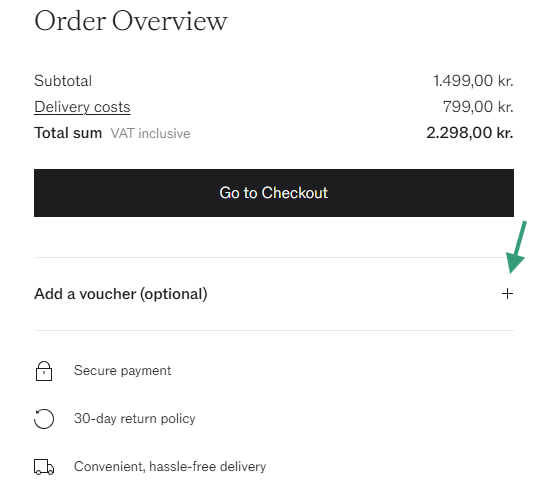Click the 1.499,00 kr. subtotal amount
The width and height of the screenshot is (540, 490).
click(473, 81)
